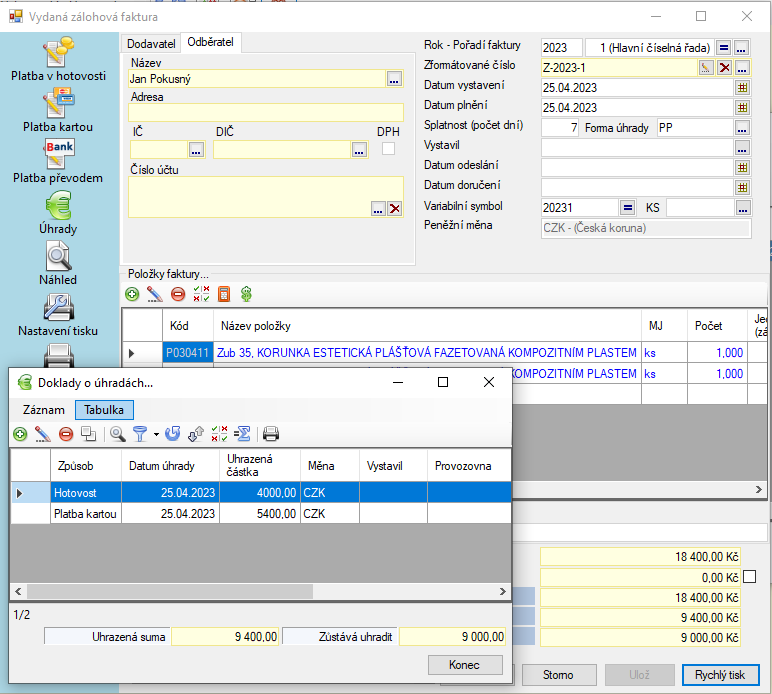Click green dollar icon in items toolbar
This screenshot has height=694, width=772.
pyautogui.click(x=246, y=294)
